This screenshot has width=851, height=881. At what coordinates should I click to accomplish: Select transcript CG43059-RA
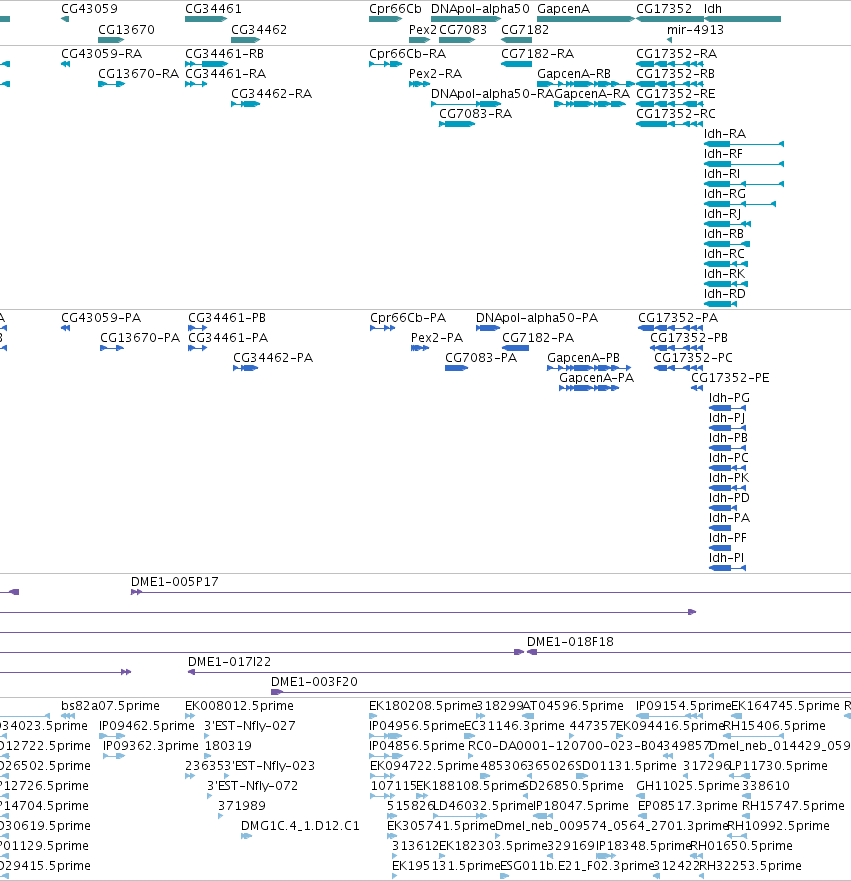tap(101, 54)
